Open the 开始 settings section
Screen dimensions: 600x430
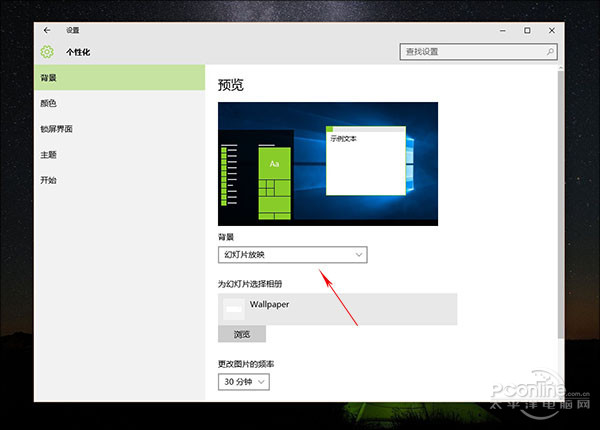[119, 180]
